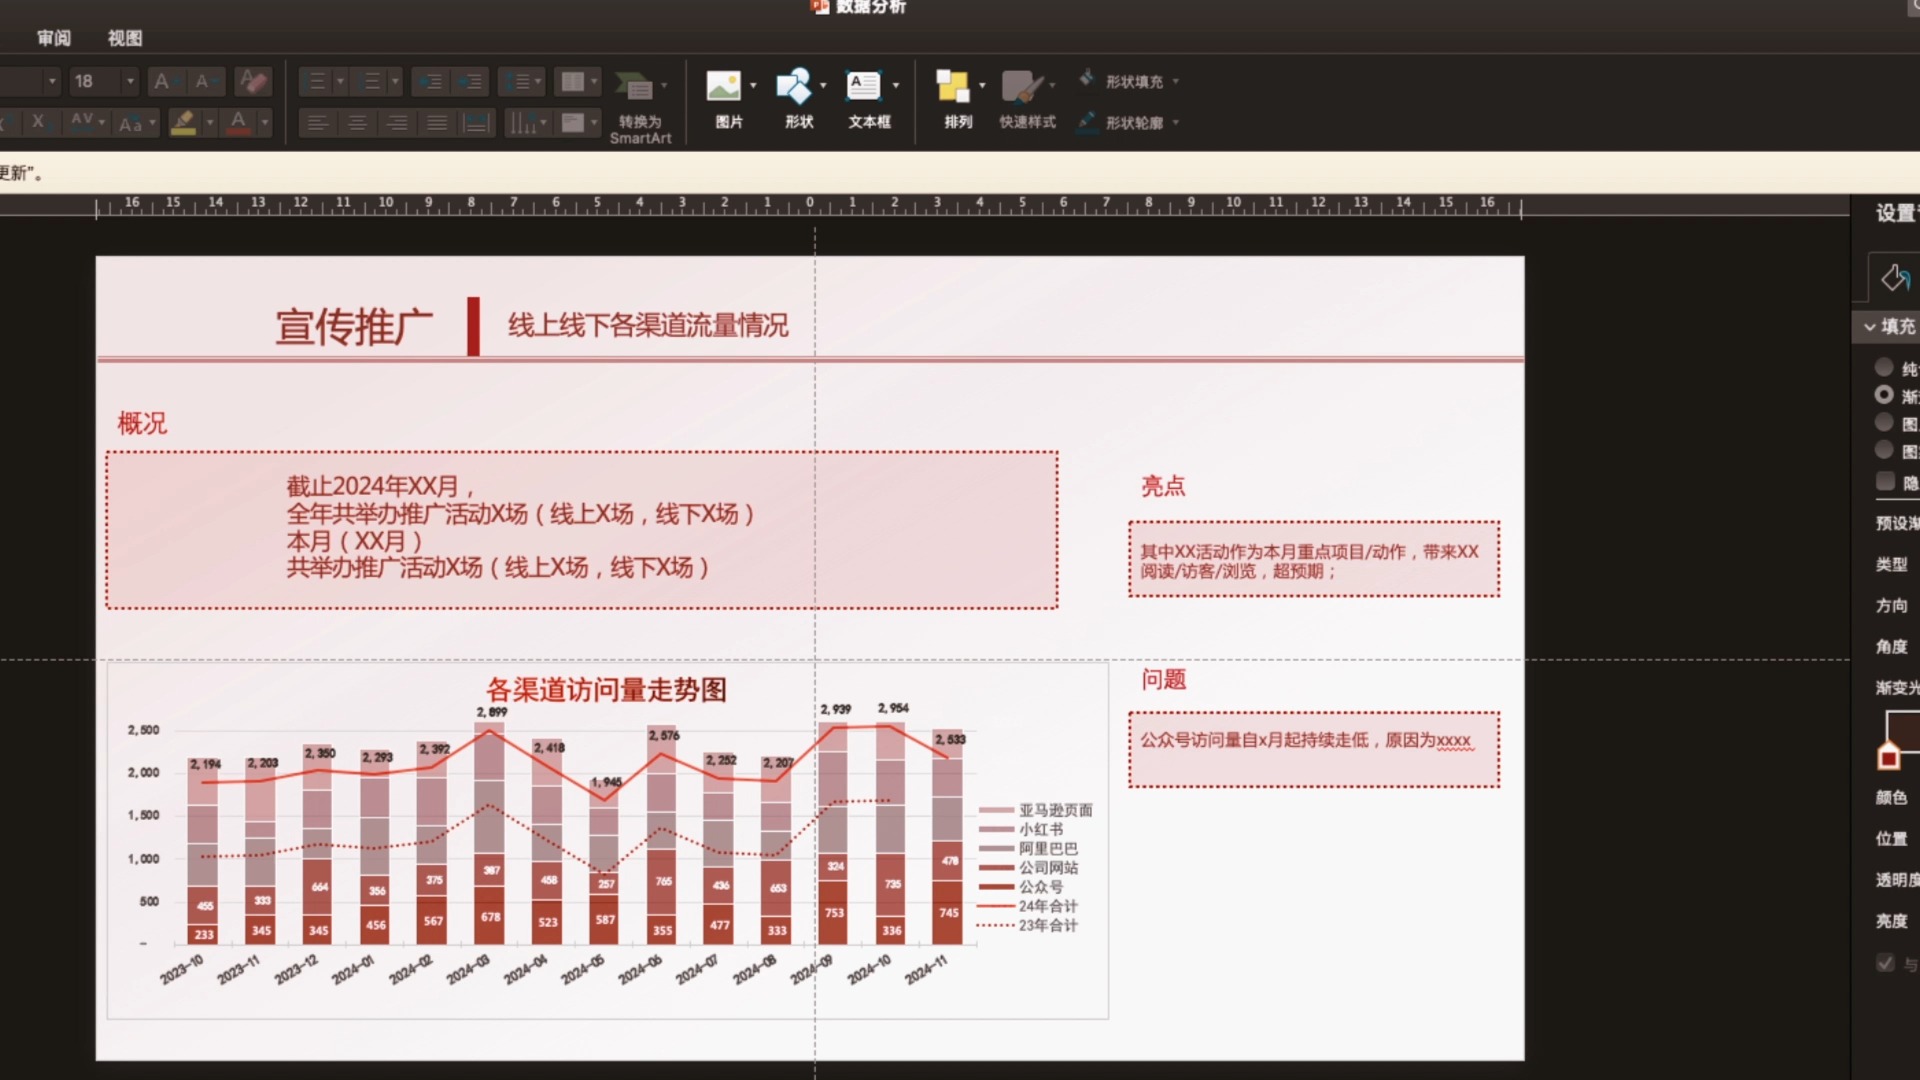Select the 亮点 heading on slide
The height and width of the screenshot is (1080, 1920).
pyautogui.click(x=1163, y=486)
